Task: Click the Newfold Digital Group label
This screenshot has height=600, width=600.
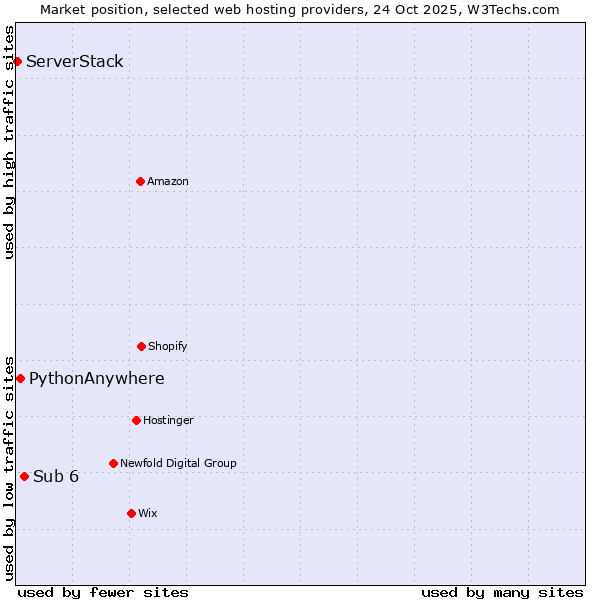Action: pos(178,464)
